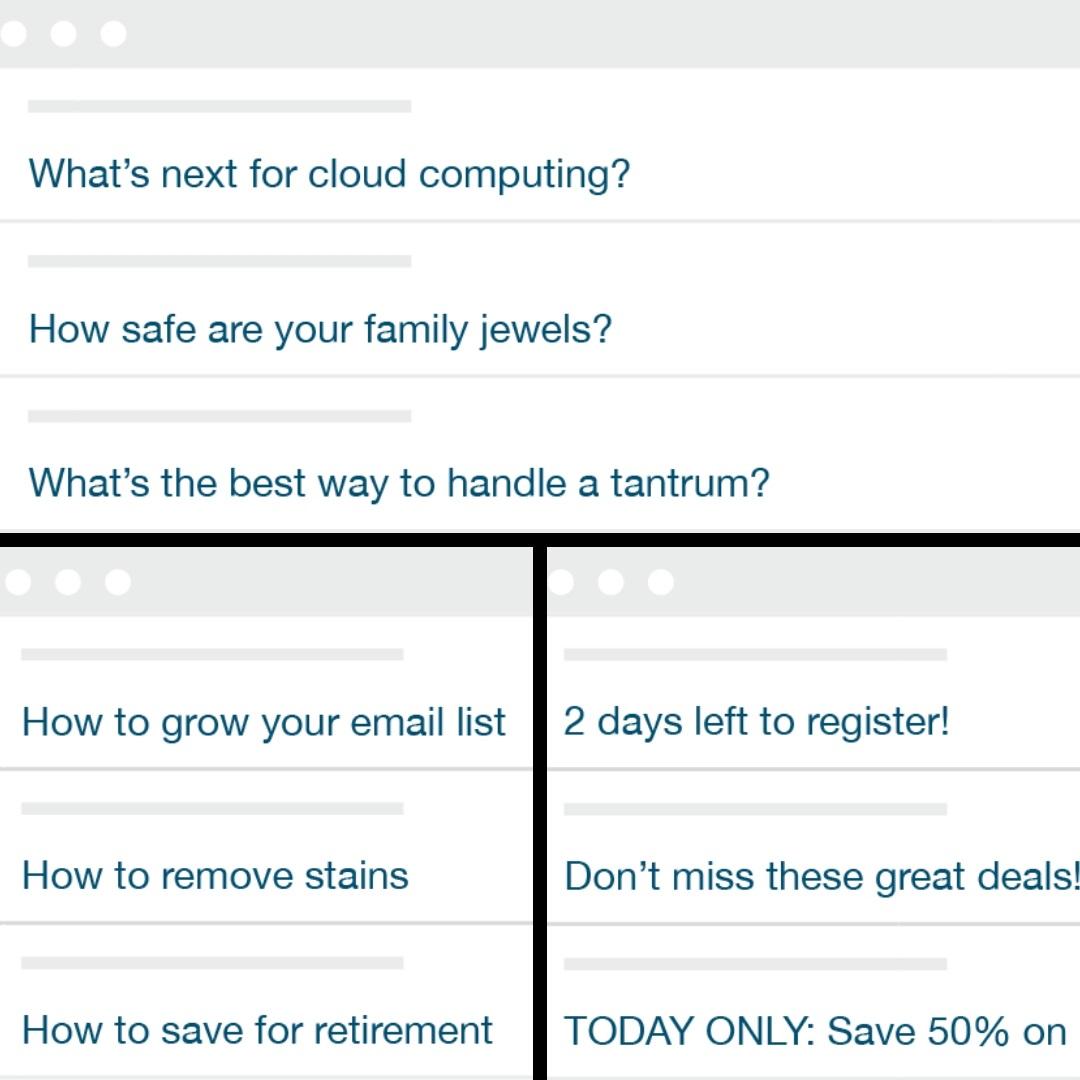The width and height of the screenshot is (1080, 1080).
Task: Click the leftmost dot in the top window's title bar
Action: [x=13, y=34]
